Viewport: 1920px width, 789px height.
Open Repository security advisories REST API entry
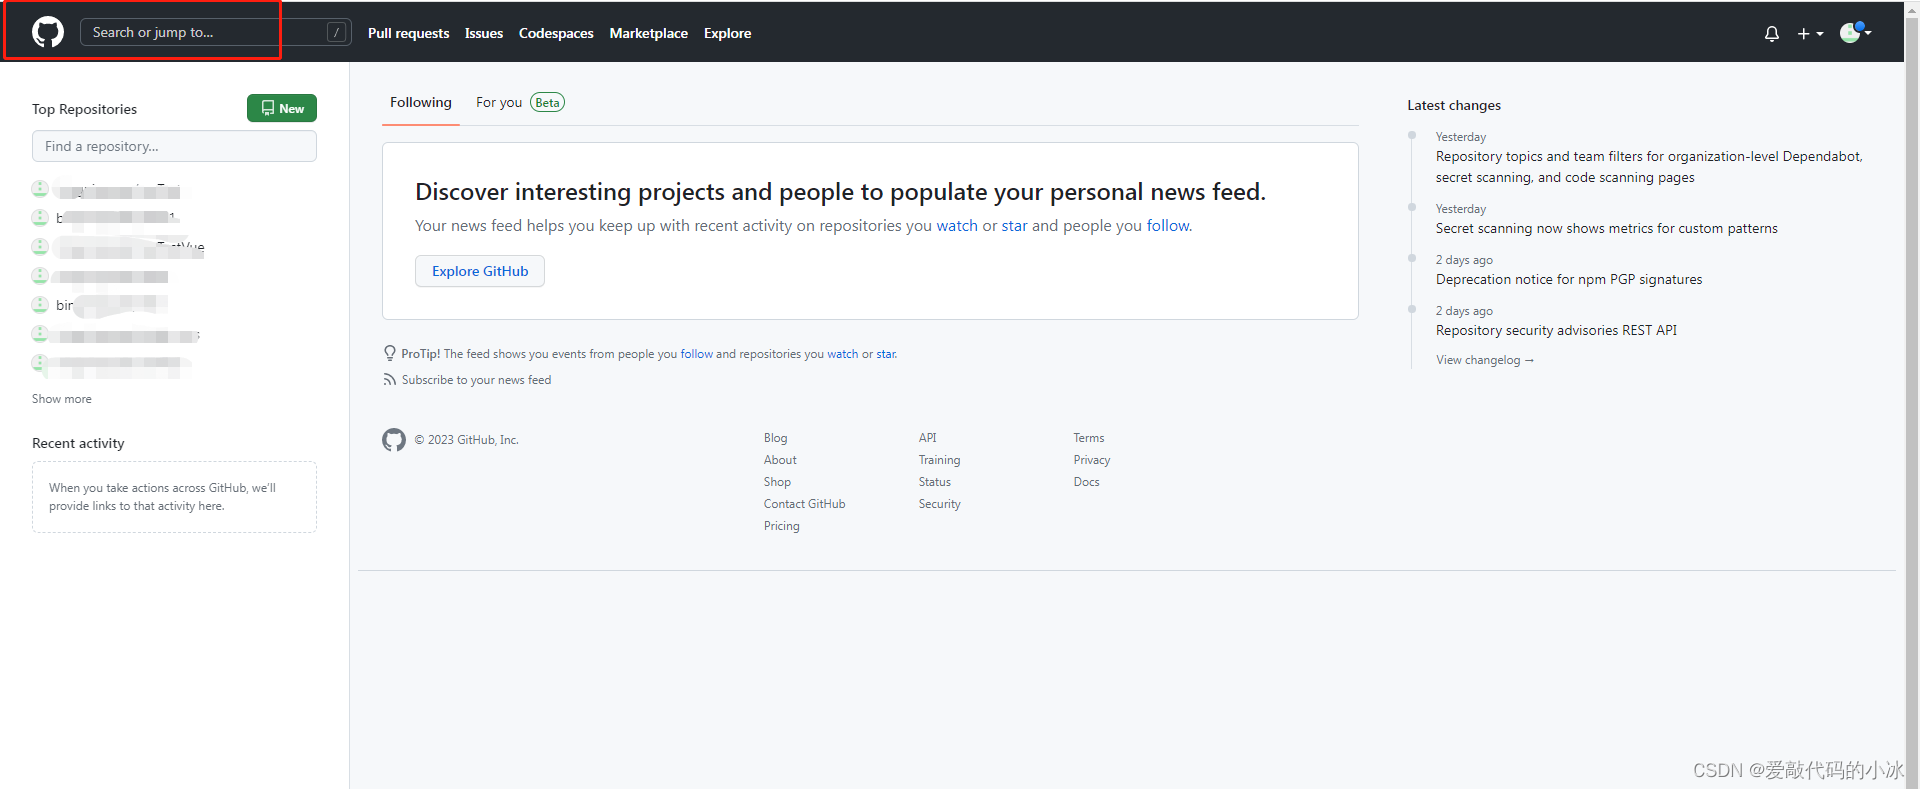pos(1556,331)
